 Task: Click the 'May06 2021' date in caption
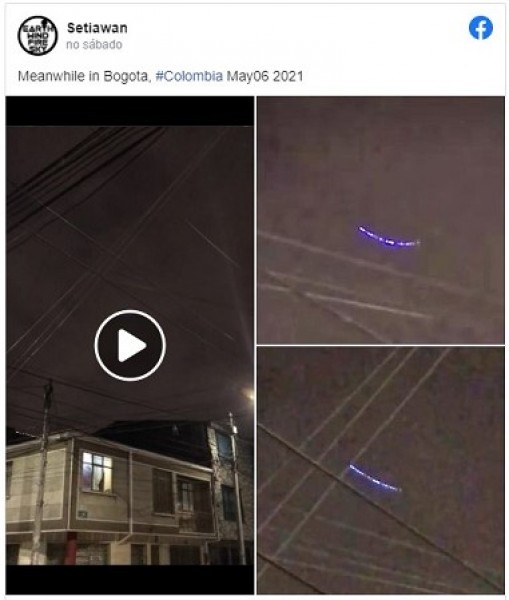coord(265,76)
